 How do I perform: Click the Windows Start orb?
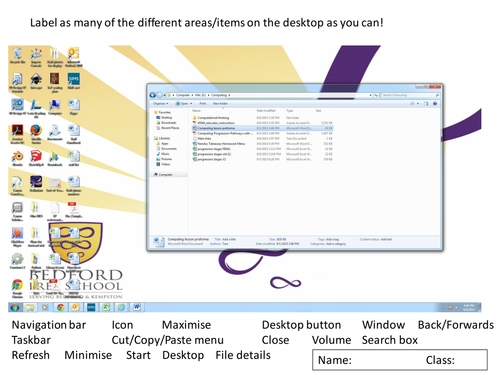(14, 307)
